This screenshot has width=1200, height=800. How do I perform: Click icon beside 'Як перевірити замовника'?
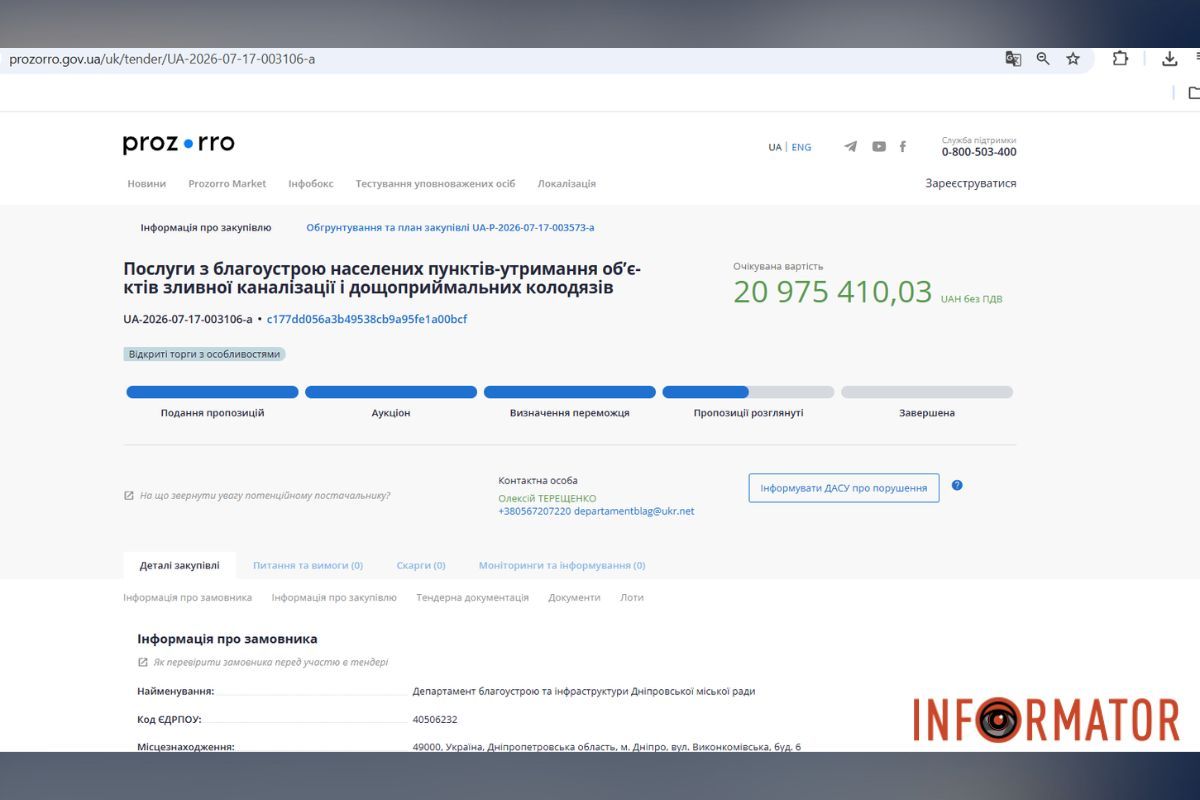[x=142, y=662]
